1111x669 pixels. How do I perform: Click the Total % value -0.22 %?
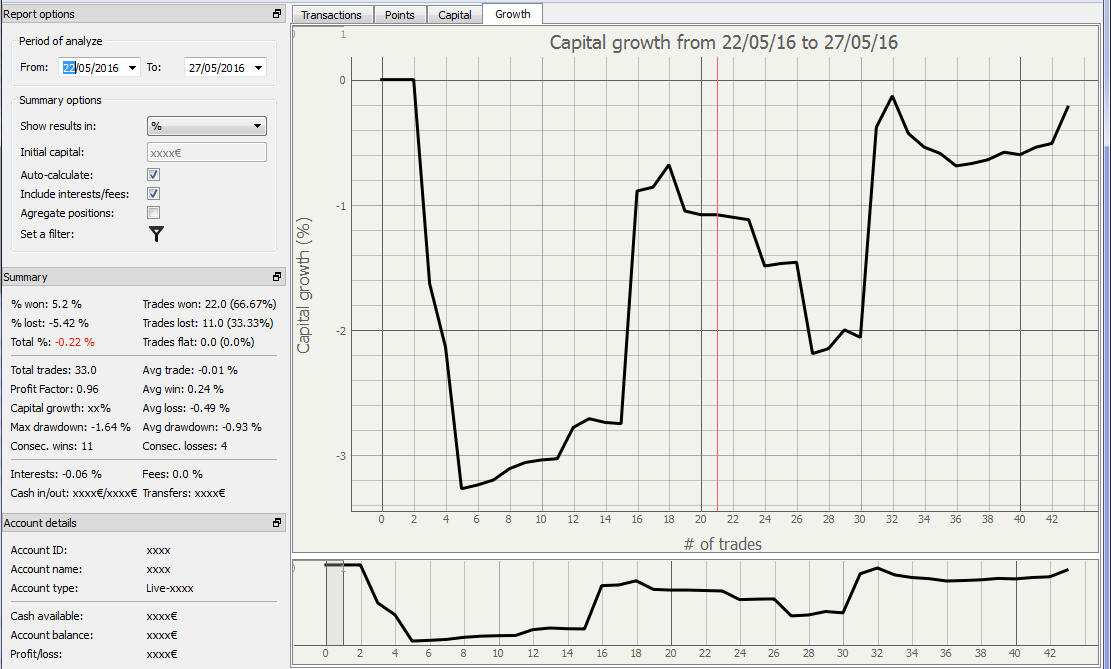coord(74,342)
